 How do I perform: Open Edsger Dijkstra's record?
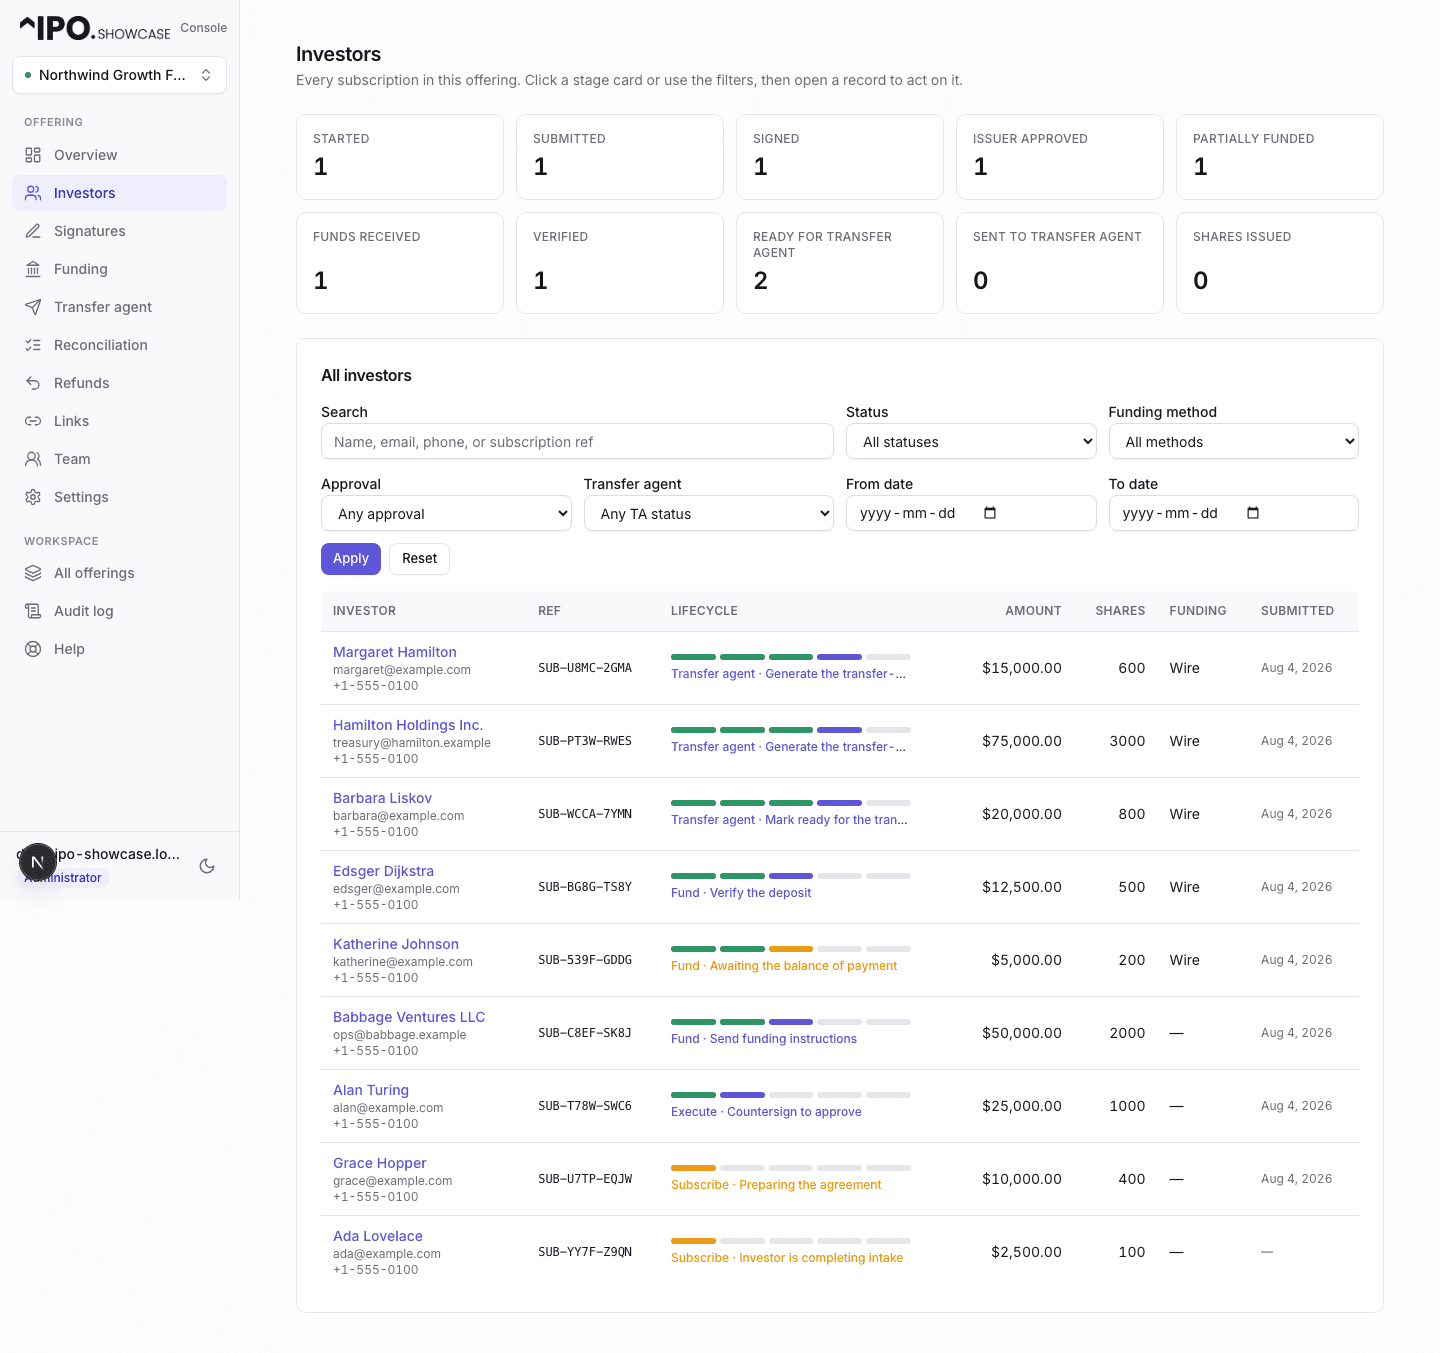point(383,871)
